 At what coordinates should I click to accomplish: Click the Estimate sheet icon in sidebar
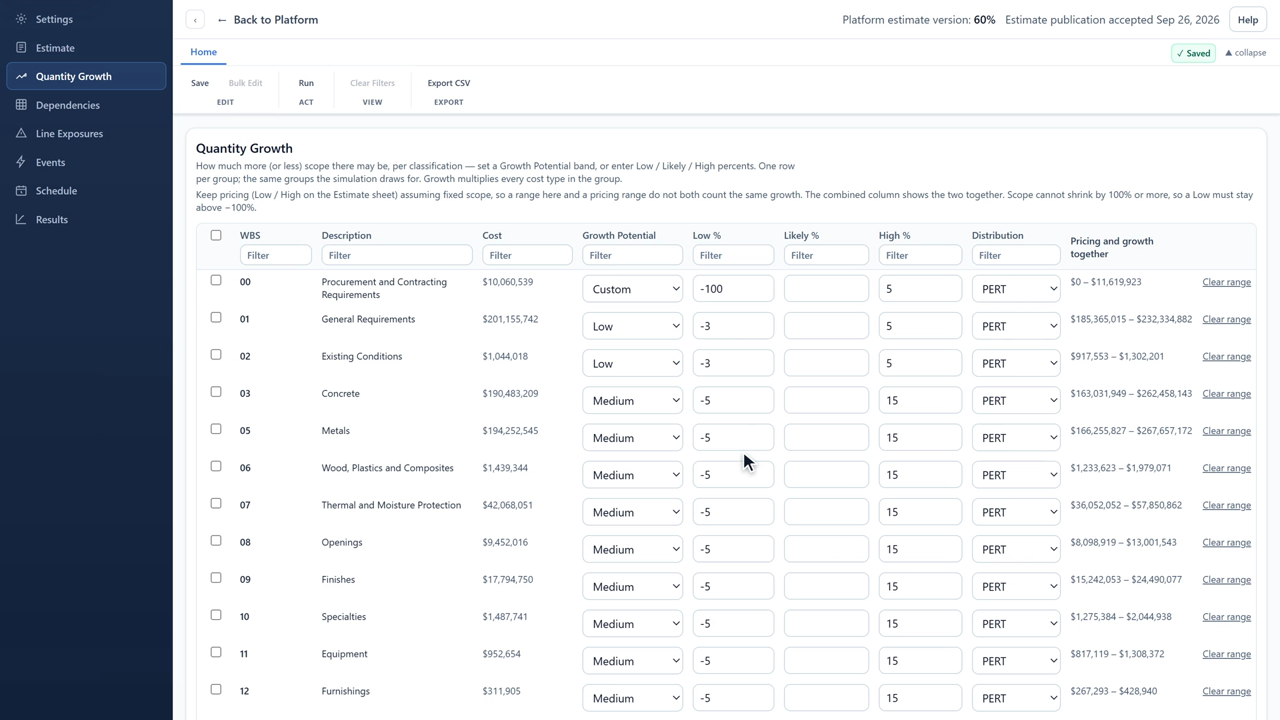click(x=21, y=48)
